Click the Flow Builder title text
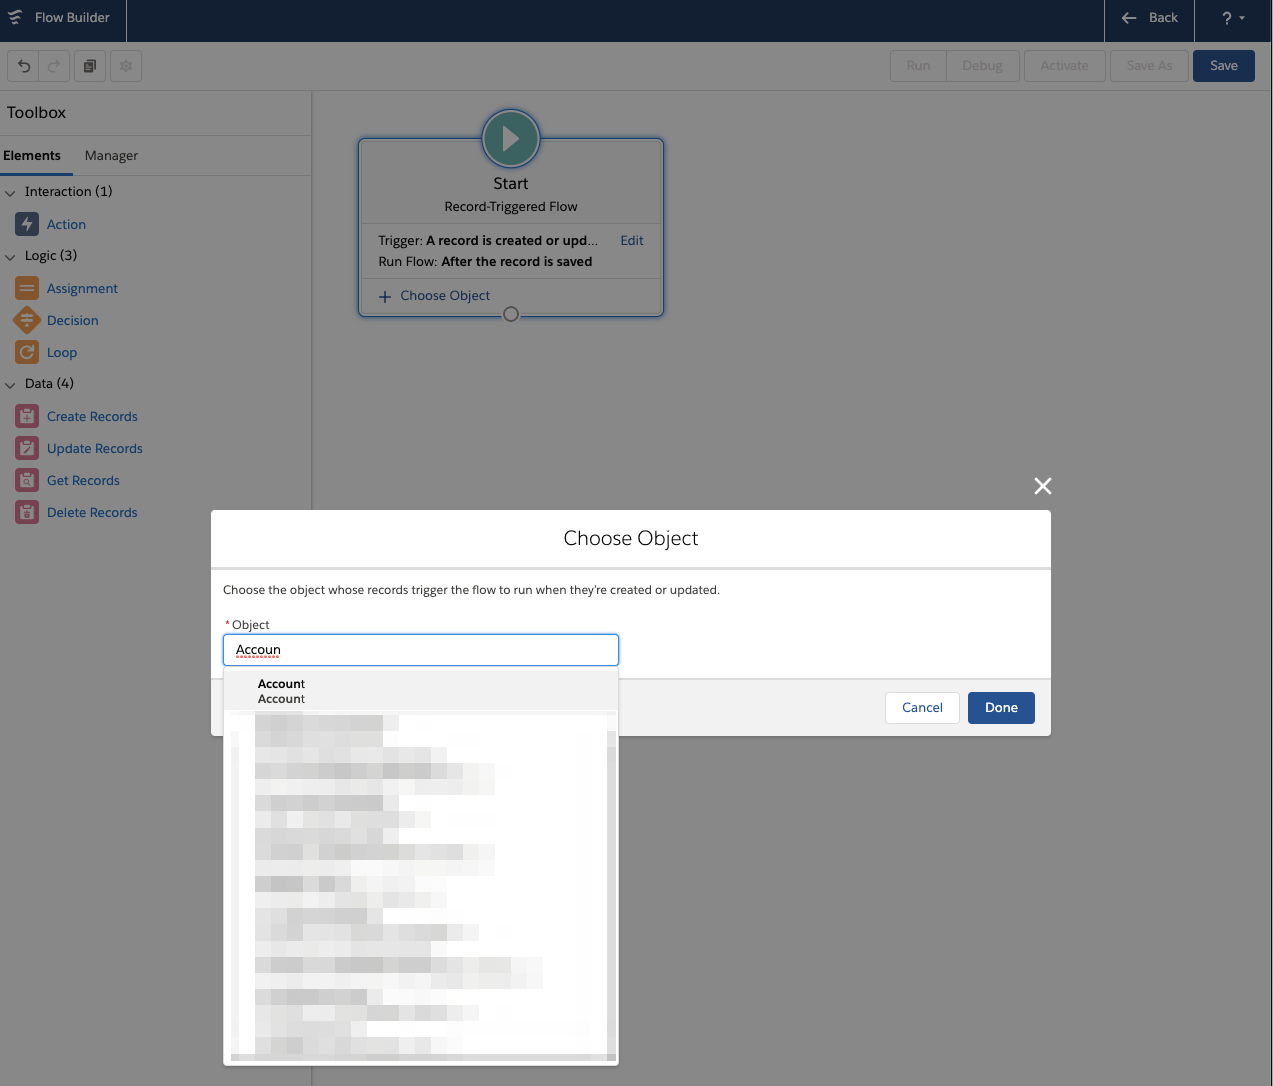The image size is (1273, 1086). [72, 18]
